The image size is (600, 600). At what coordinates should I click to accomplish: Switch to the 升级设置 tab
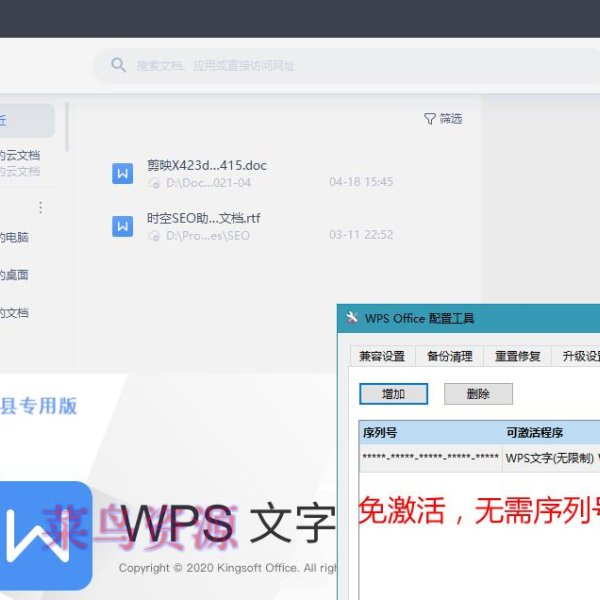pos(576,356)
